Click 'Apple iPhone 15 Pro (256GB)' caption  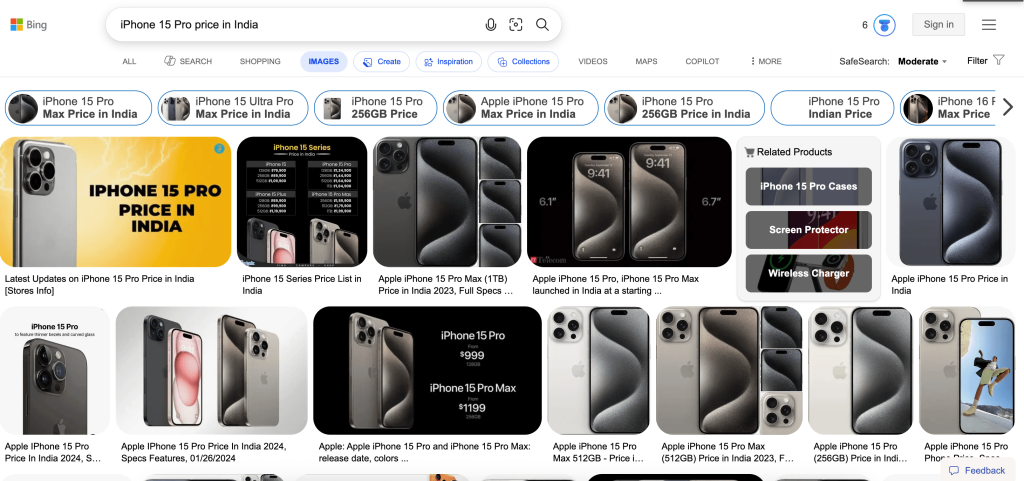click(x=860, y=452)
